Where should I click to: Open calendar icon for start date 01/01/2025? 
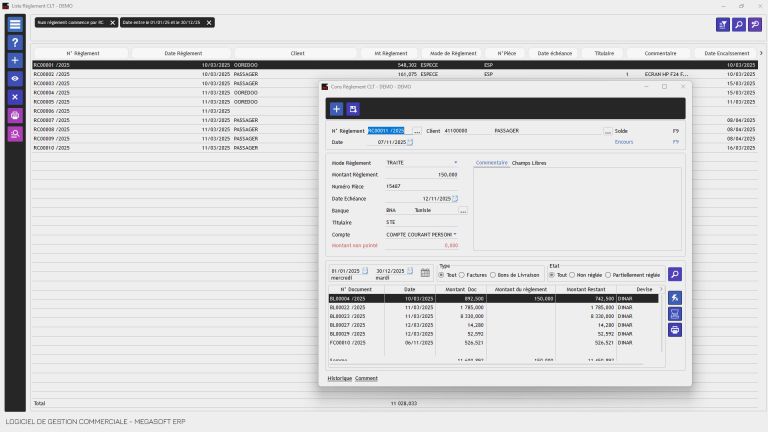tap(365, 271)
